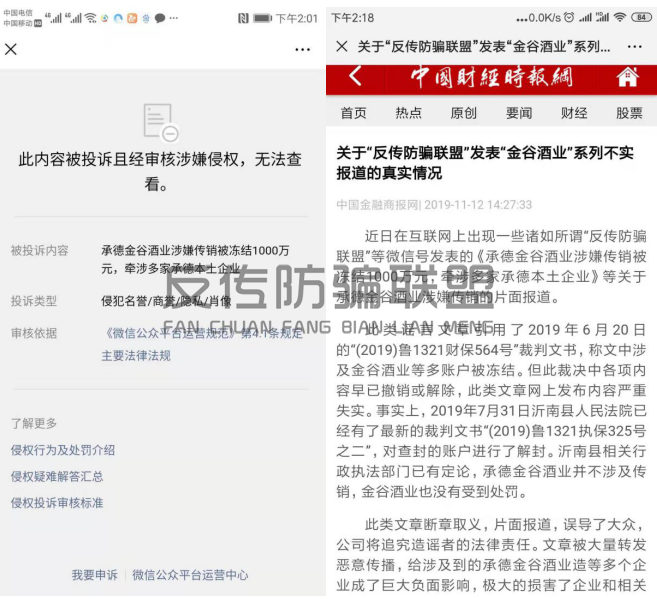Image resolution: width=657 pixels, height=599 pixels.
Task: Tap the home icon in red header
Action: [627, 78]
